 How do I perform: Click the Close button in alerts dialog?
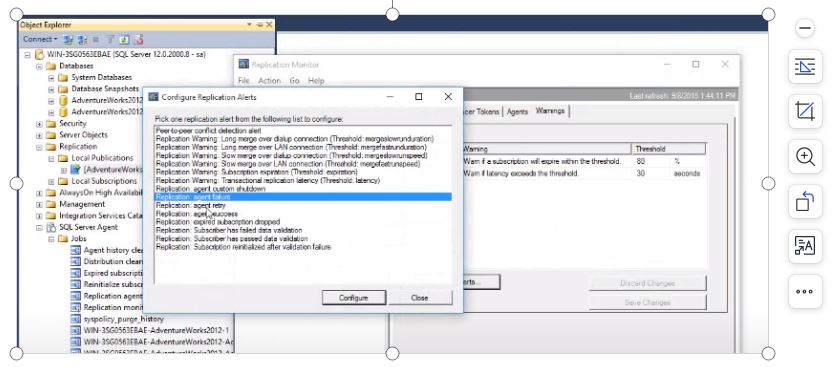(420, 298)
